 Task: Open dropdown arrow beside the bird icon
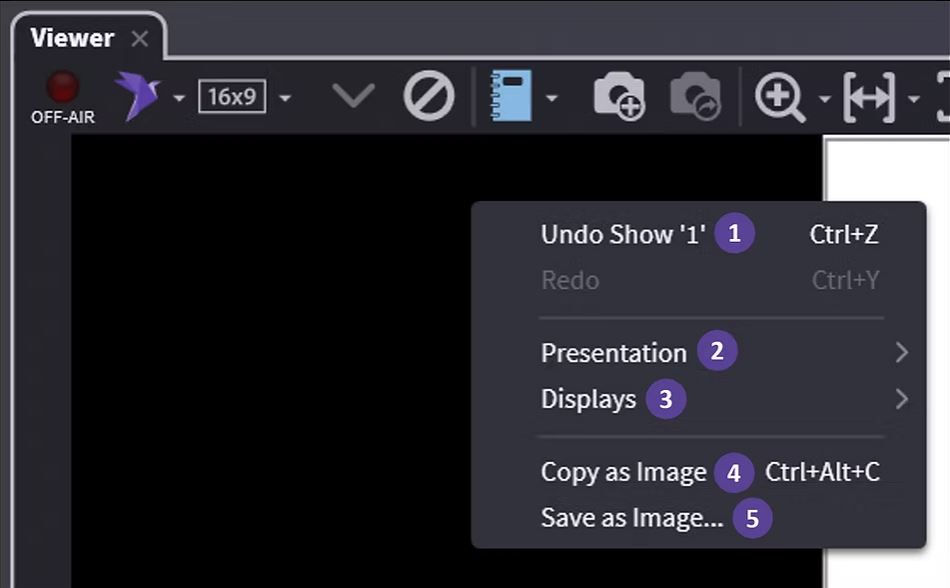coord(178,99)
